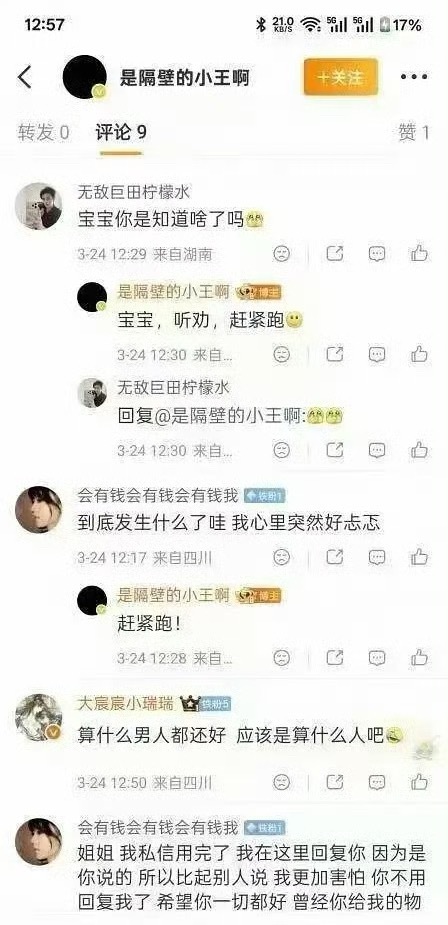Open the post author's black avatar in the header

pyautogui.click(x=84, y=77)
